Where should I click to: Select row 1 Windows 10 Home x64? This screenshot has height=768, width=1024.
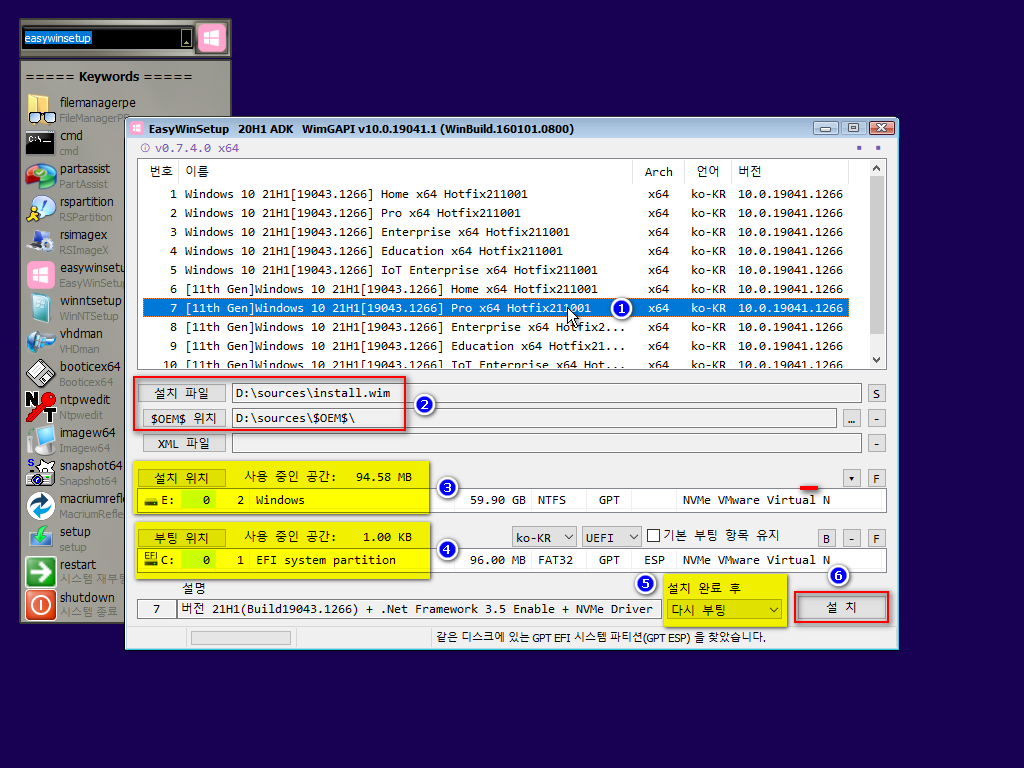496,194
